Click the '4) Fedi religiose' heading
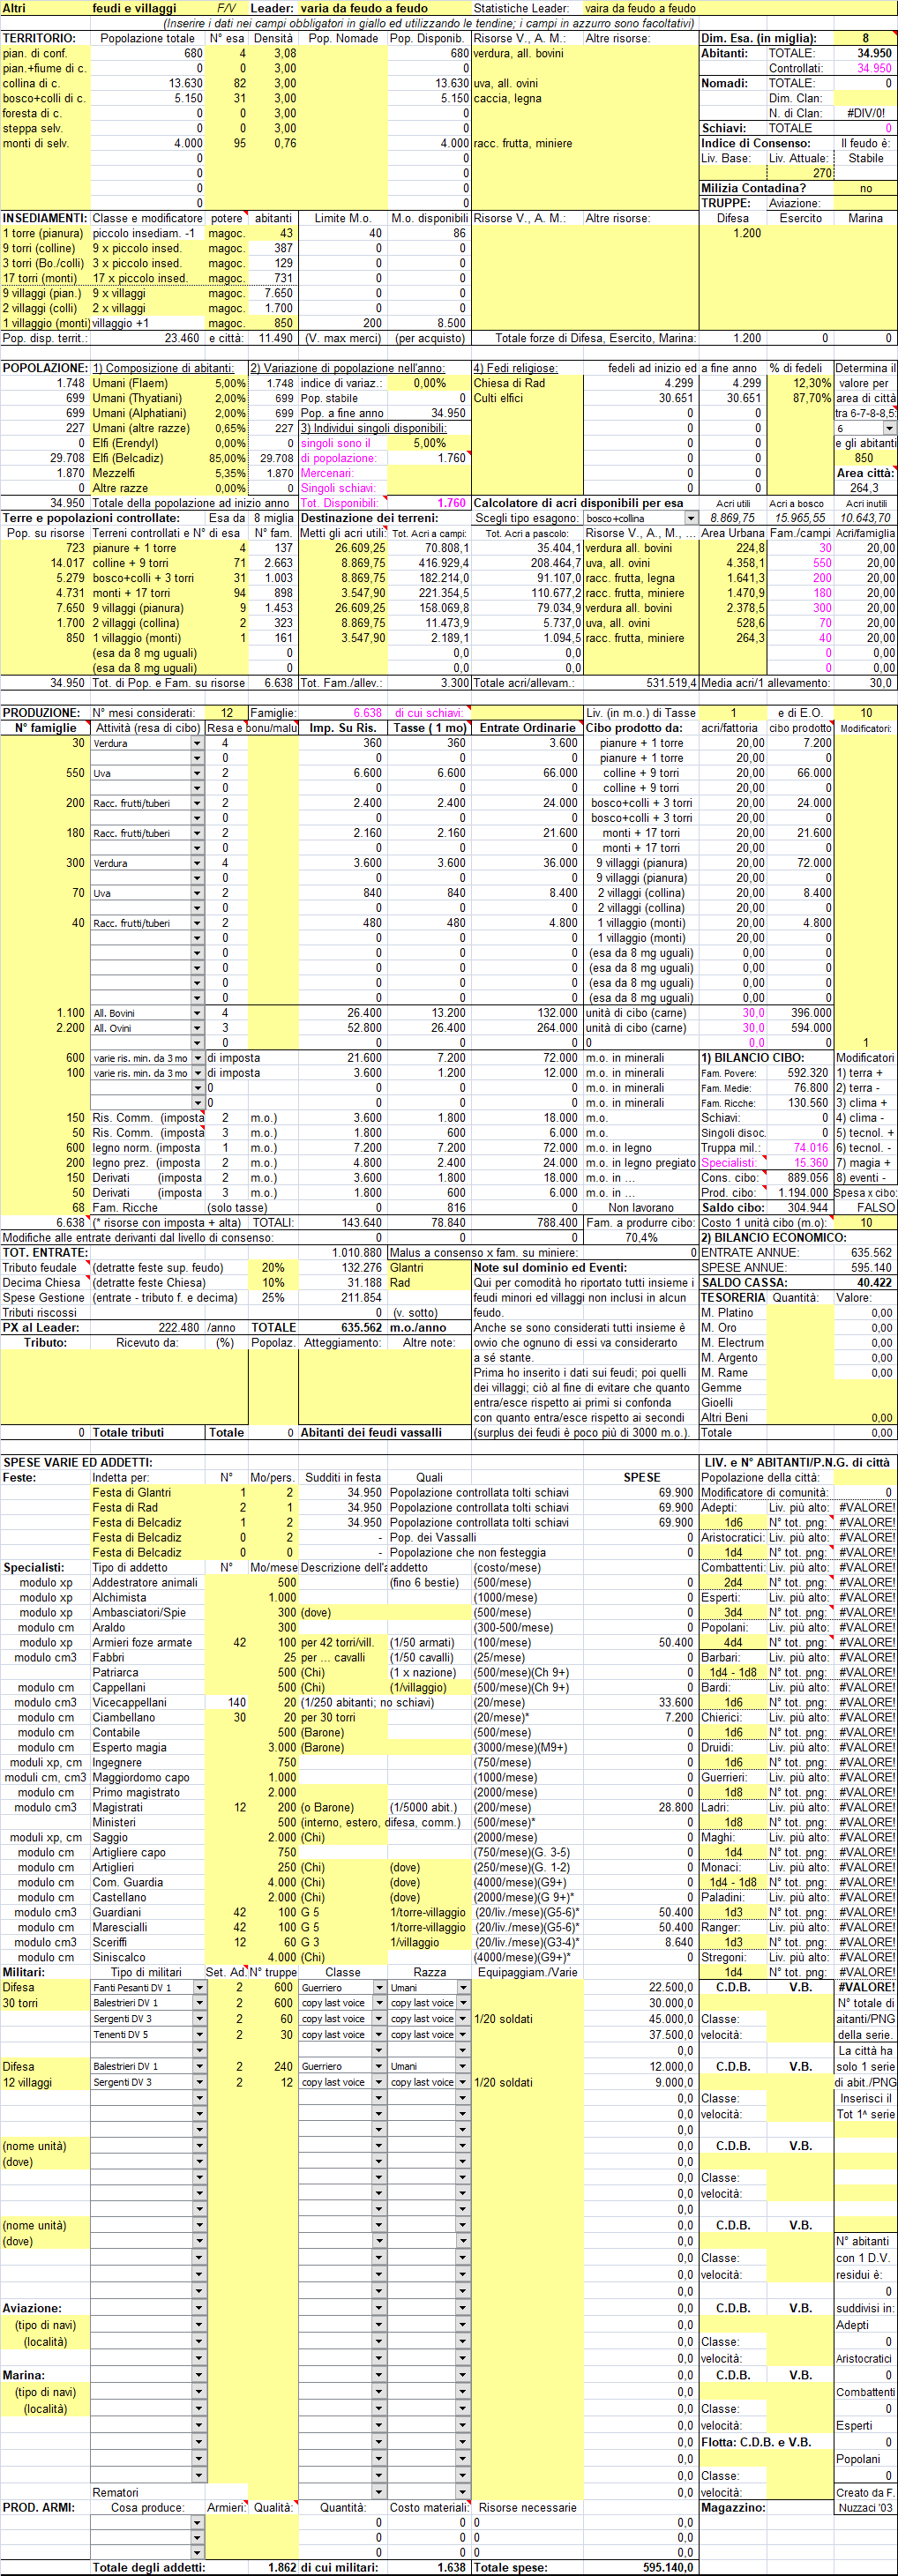The height and width of the screenshot is (2576, 898). click(x=516, y=368)
